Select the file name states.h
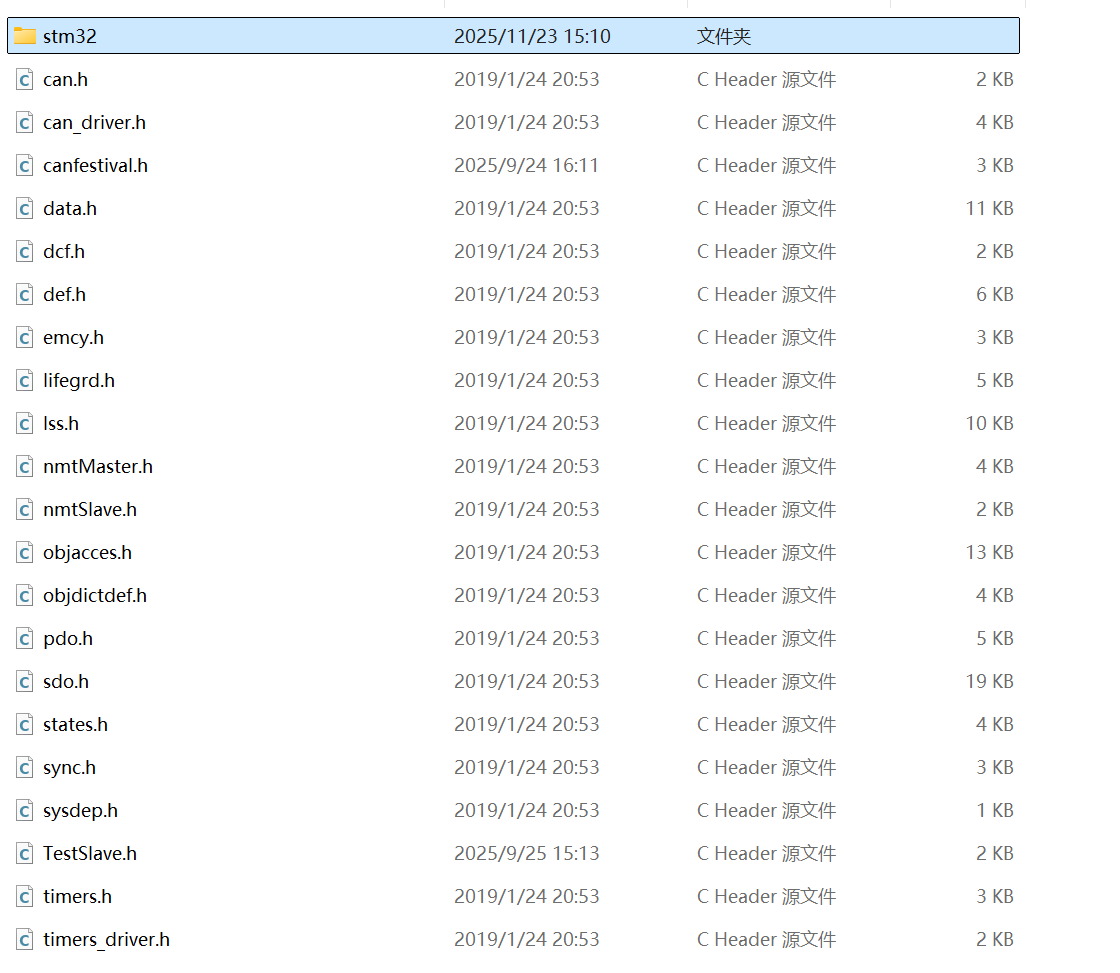Viewport: 1120px width, 973px height. 75,724
